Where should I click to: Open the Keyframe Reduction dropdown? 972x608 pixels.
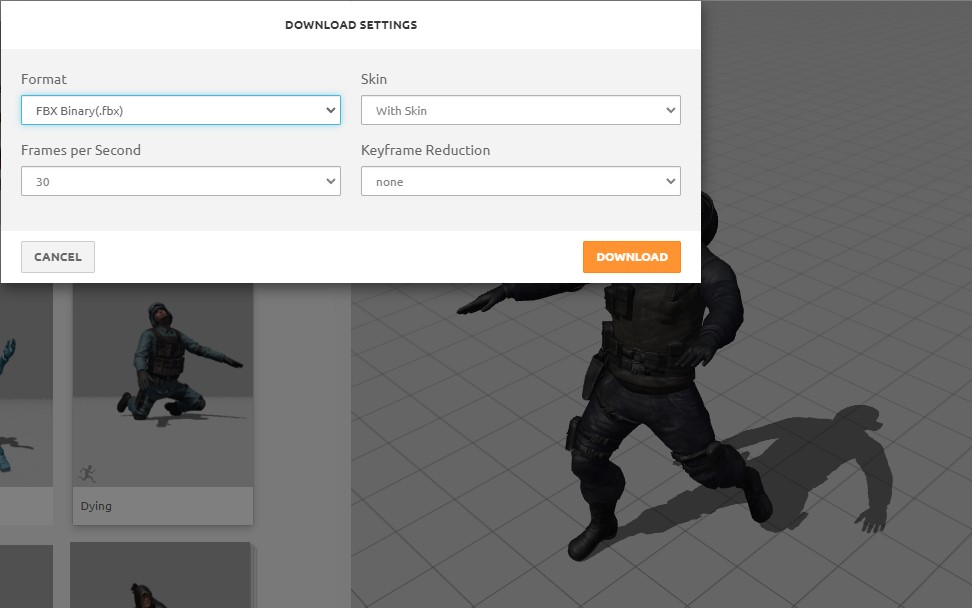click(x=521, y=181)
